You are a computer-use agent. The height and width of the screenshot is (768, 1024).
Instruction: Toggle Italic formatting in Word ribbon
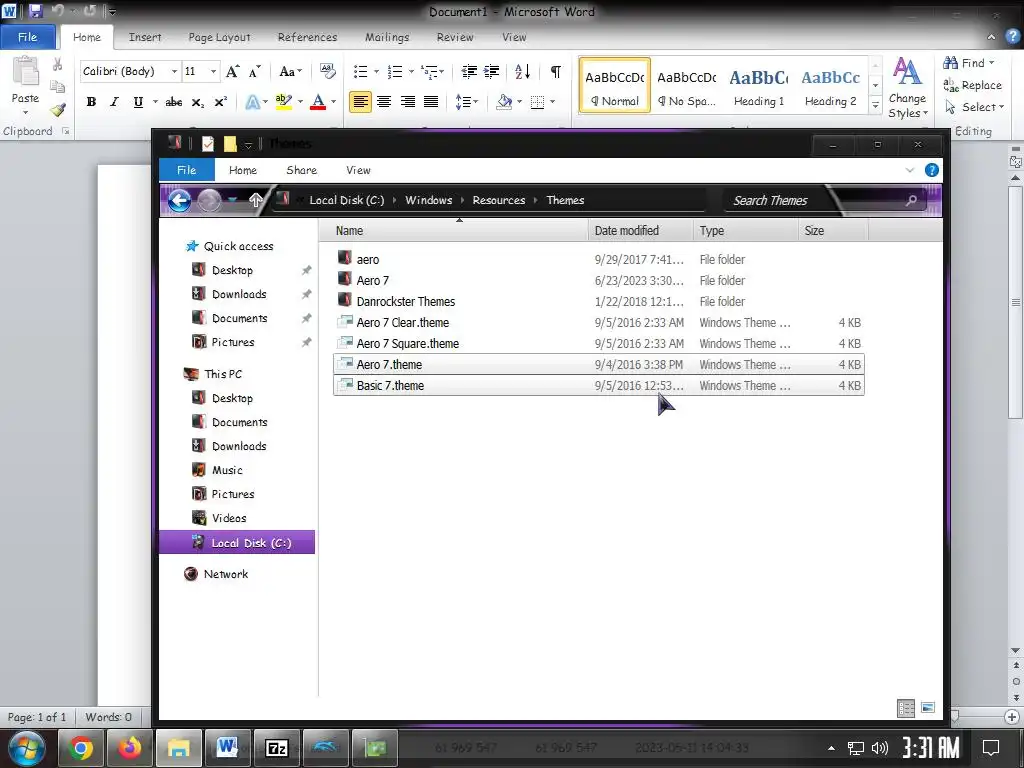click(x=114, y=102)
